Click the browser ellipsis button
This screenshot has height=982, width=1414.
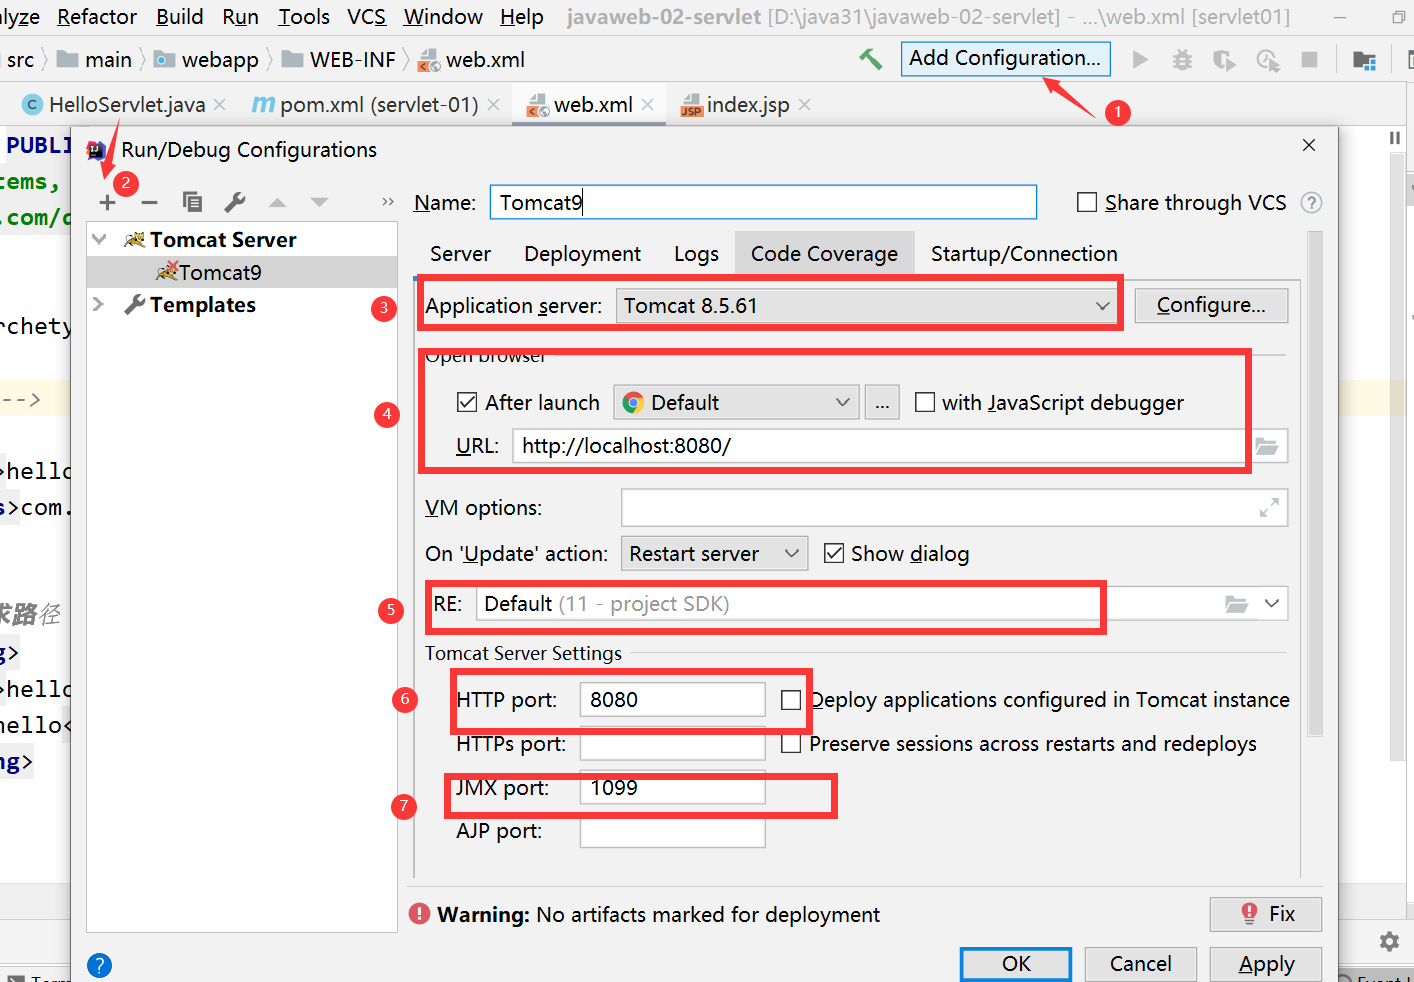click(882, 403)
